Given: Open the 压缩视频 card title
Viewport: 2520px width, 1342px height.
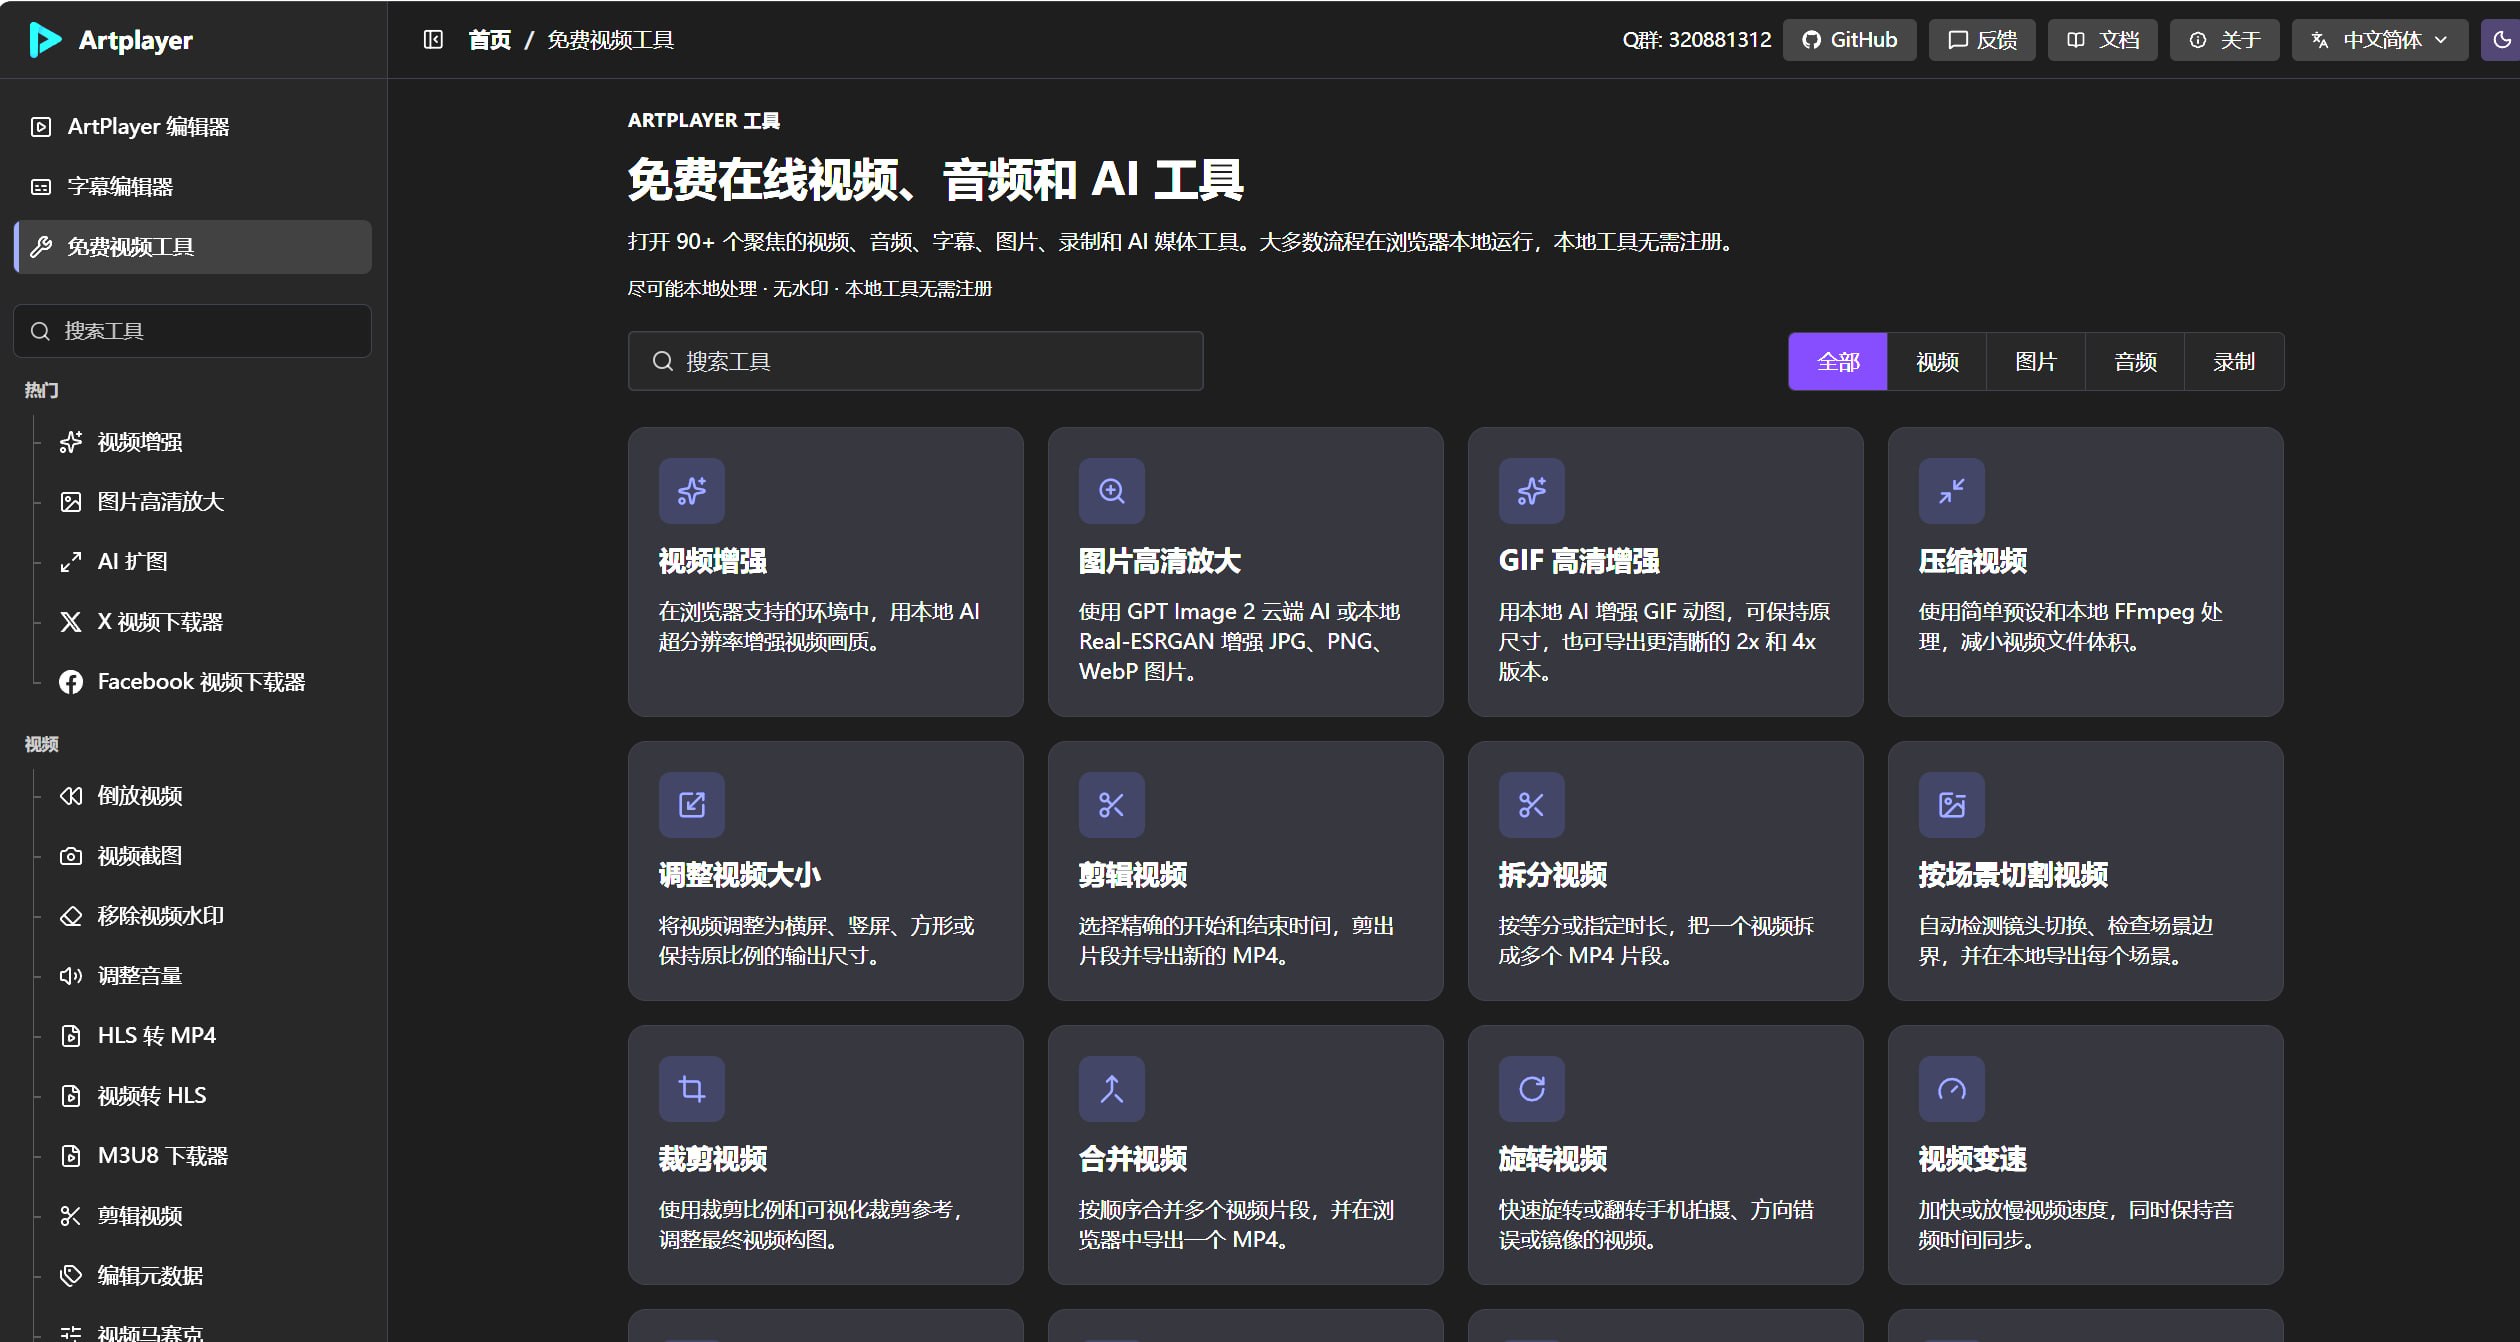Looking at the screenshot, I should pyautogui.click(x=1973, y=561).
